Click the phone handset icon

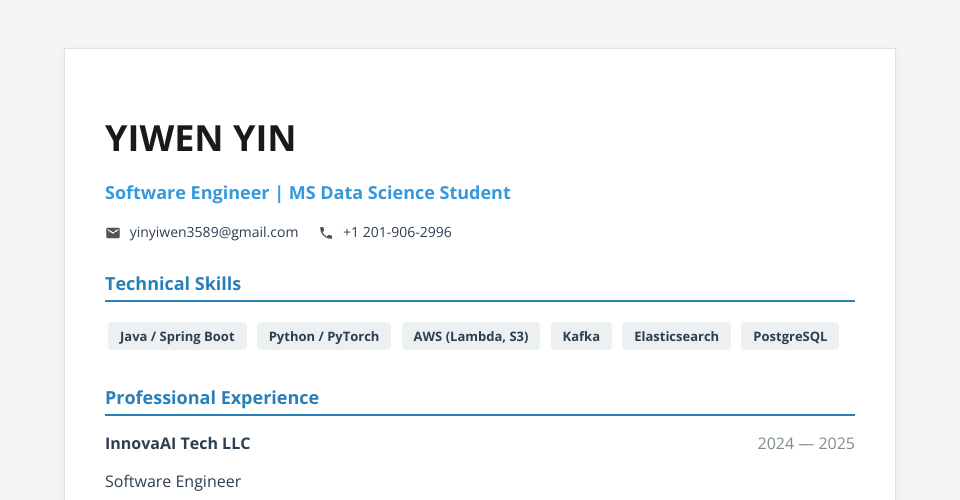click(326, 233)
